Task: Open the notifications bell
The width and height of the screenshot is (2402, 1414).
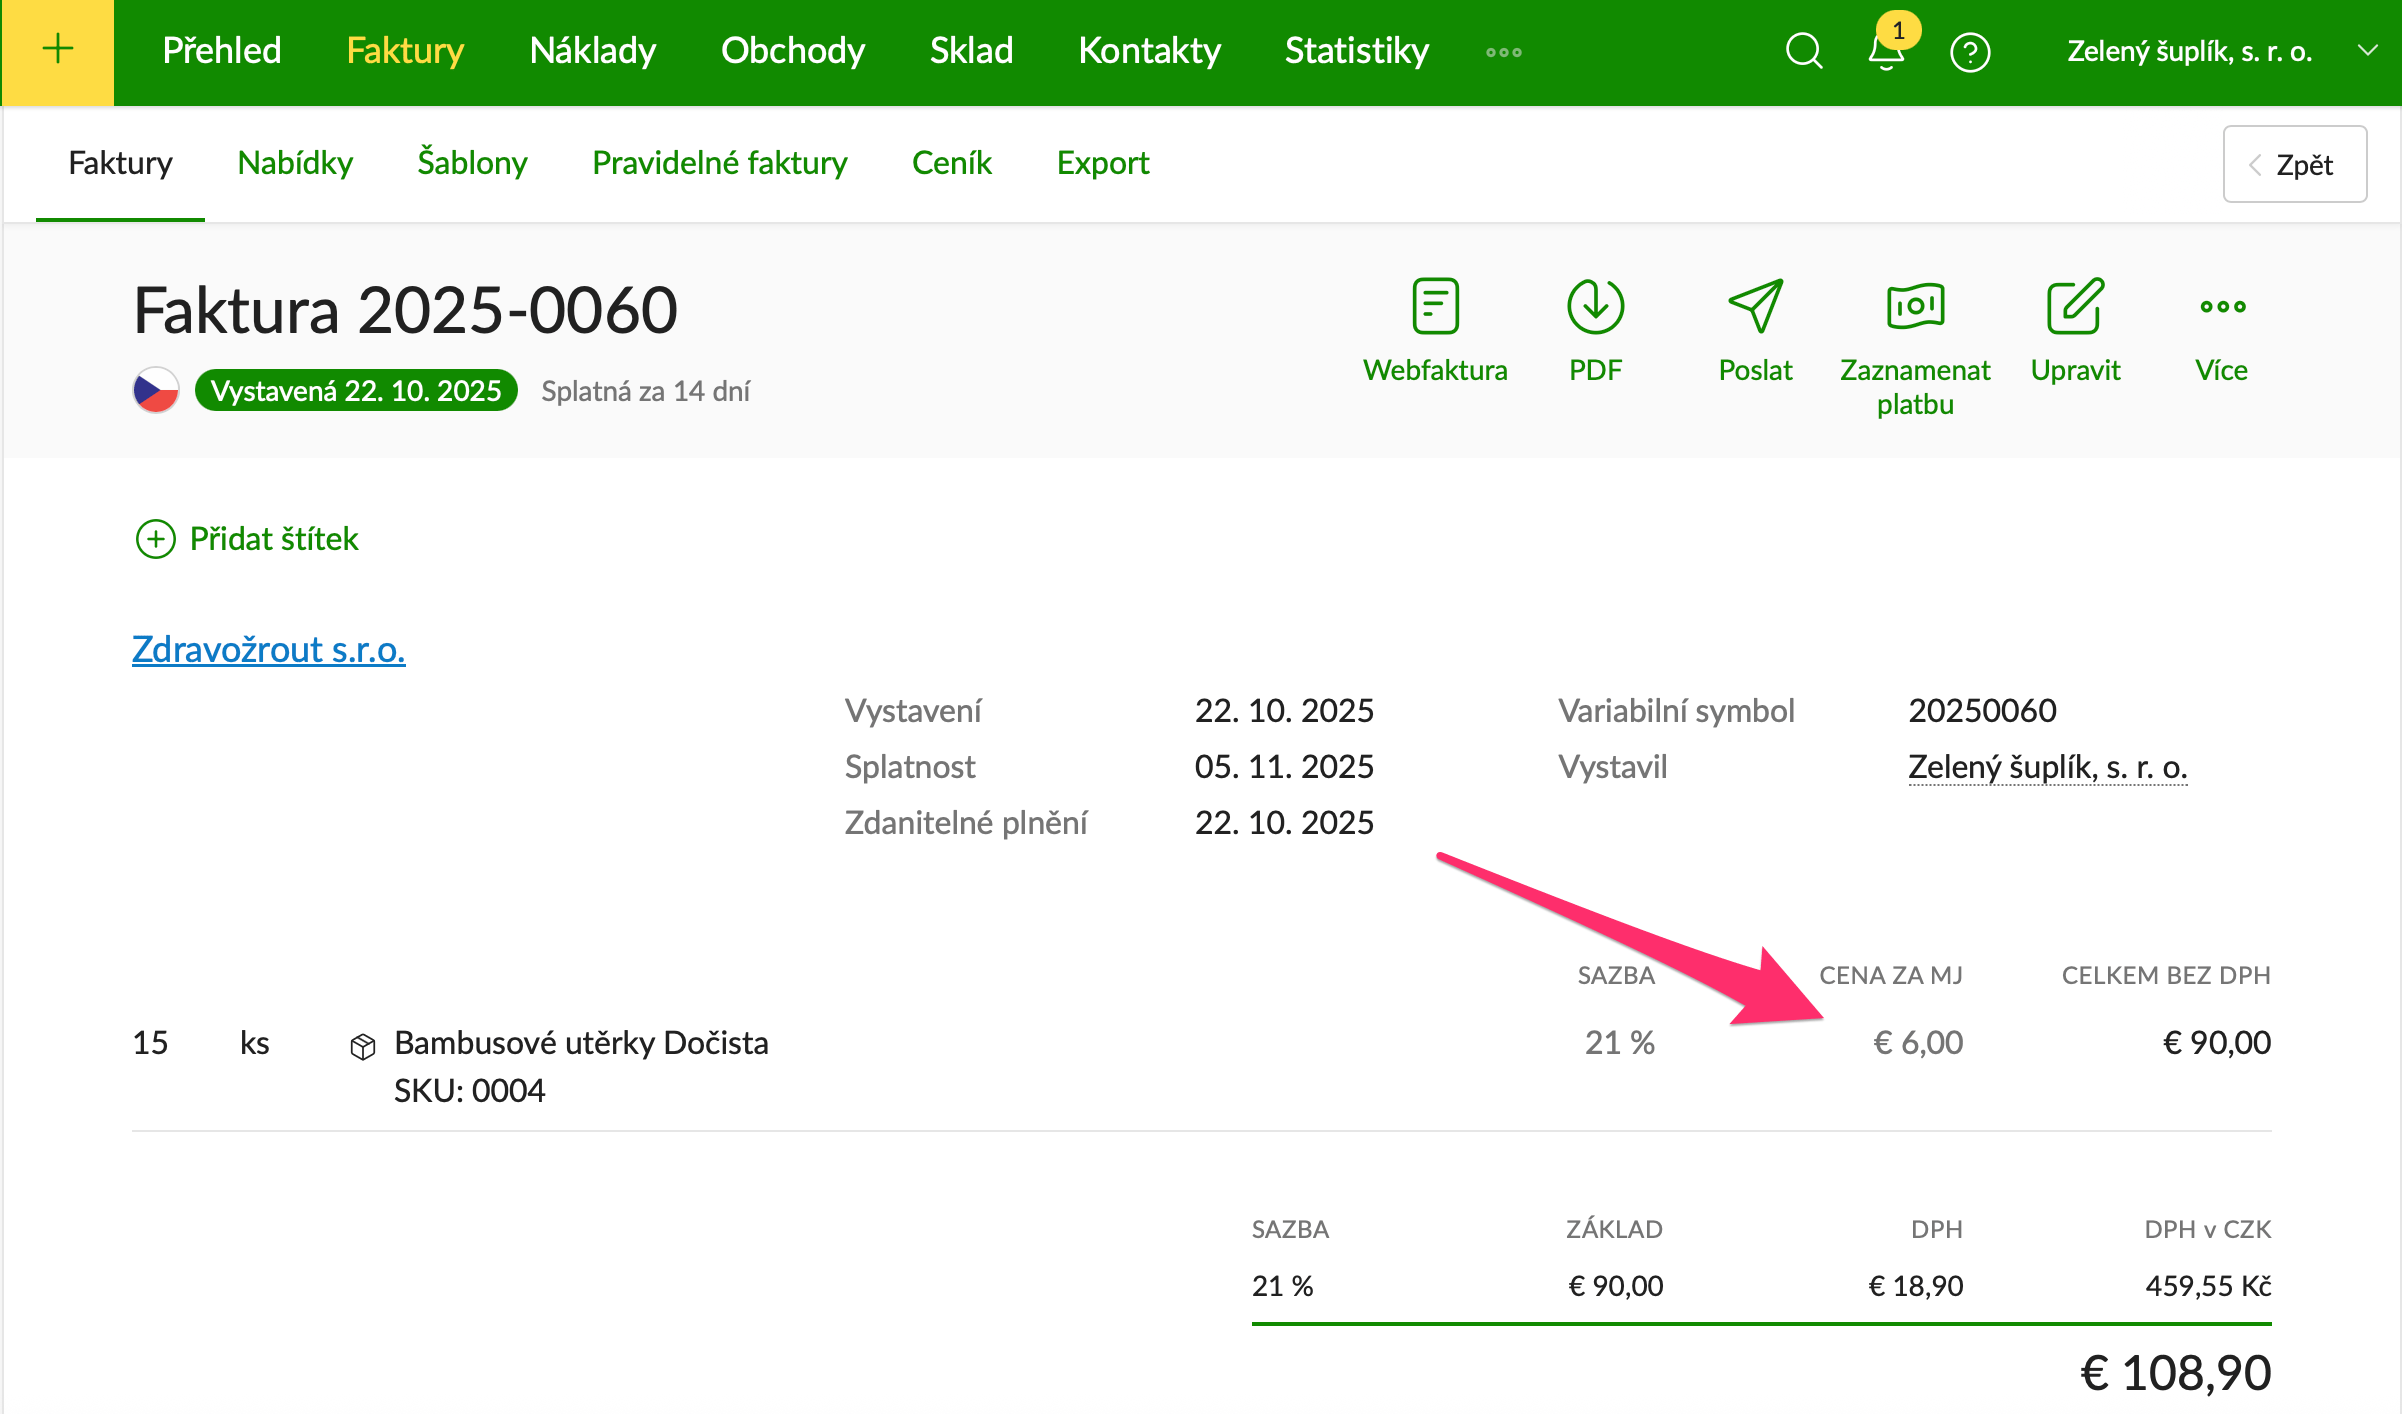Action: (x=1886, y=51)
